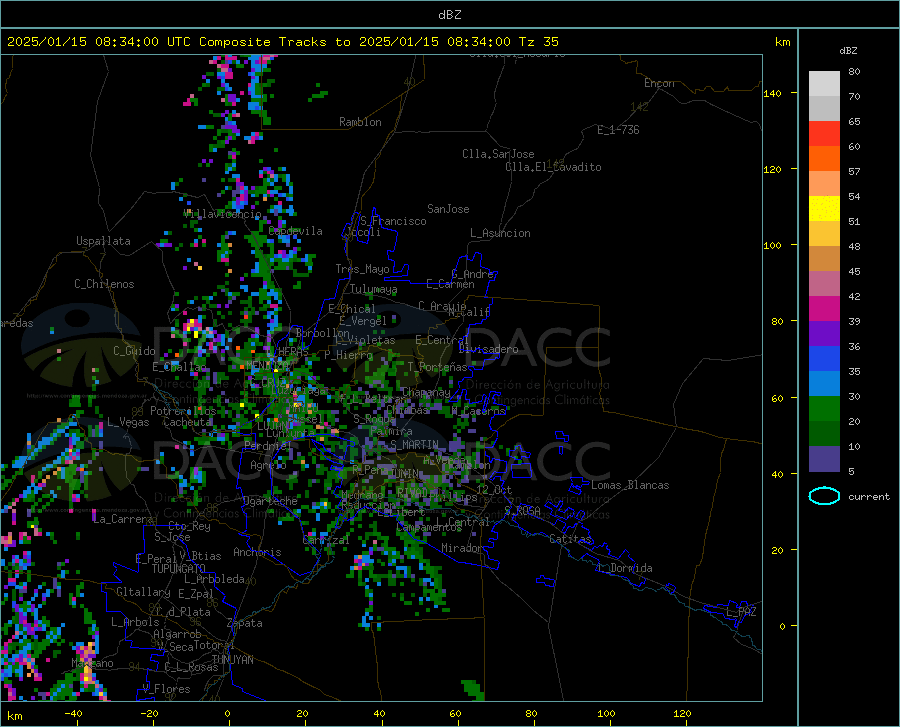The image size is (900, 727).
Task: Click the 'C_Guido' map label
Action: click(134, 351)
